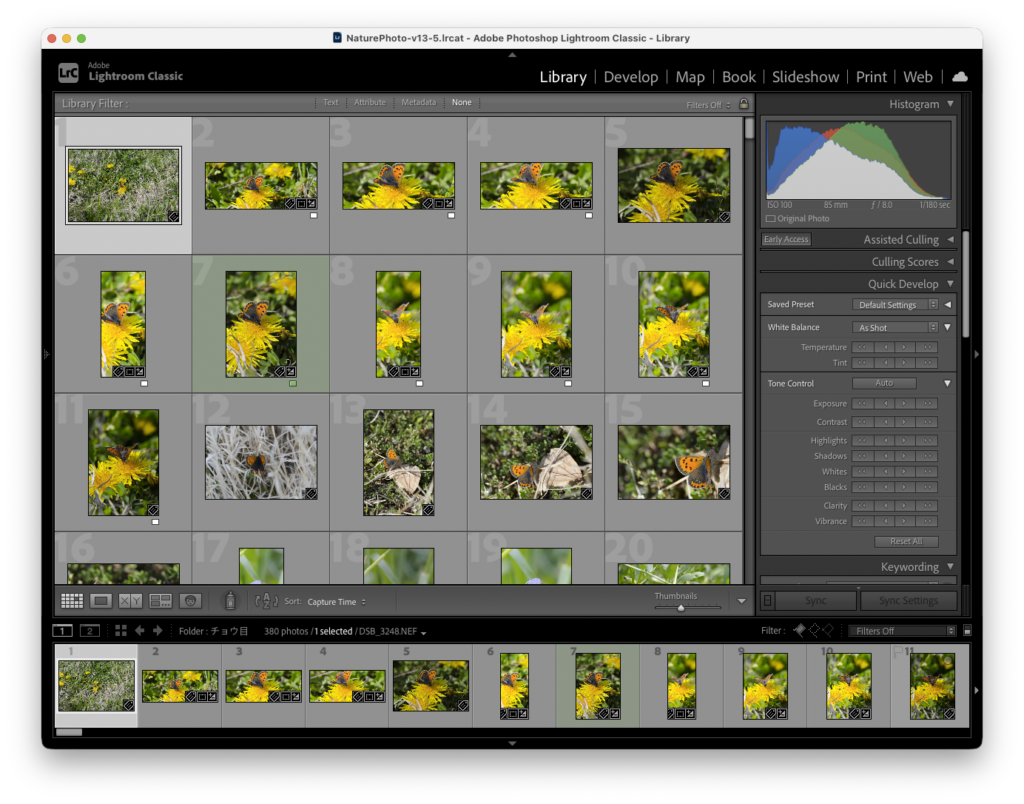This screenshot has width=1024, height=804.
Task: Select the Grid view icon in the toolbar
Action: (x=72, y=600)
